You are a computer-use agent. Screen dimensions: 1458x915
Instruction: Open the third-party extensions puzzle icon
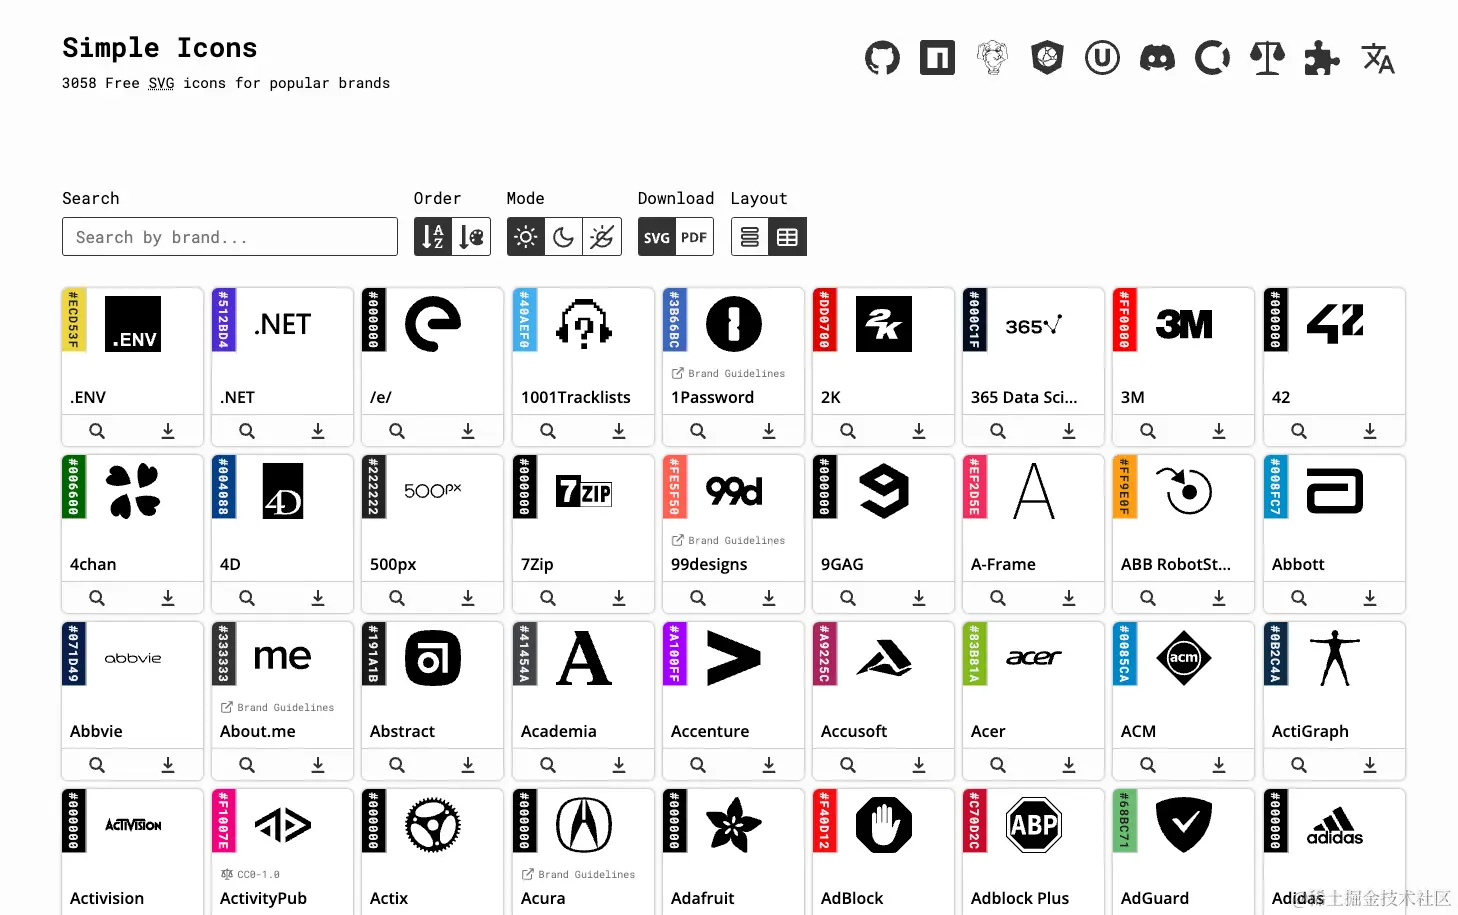pos(1322,58)
